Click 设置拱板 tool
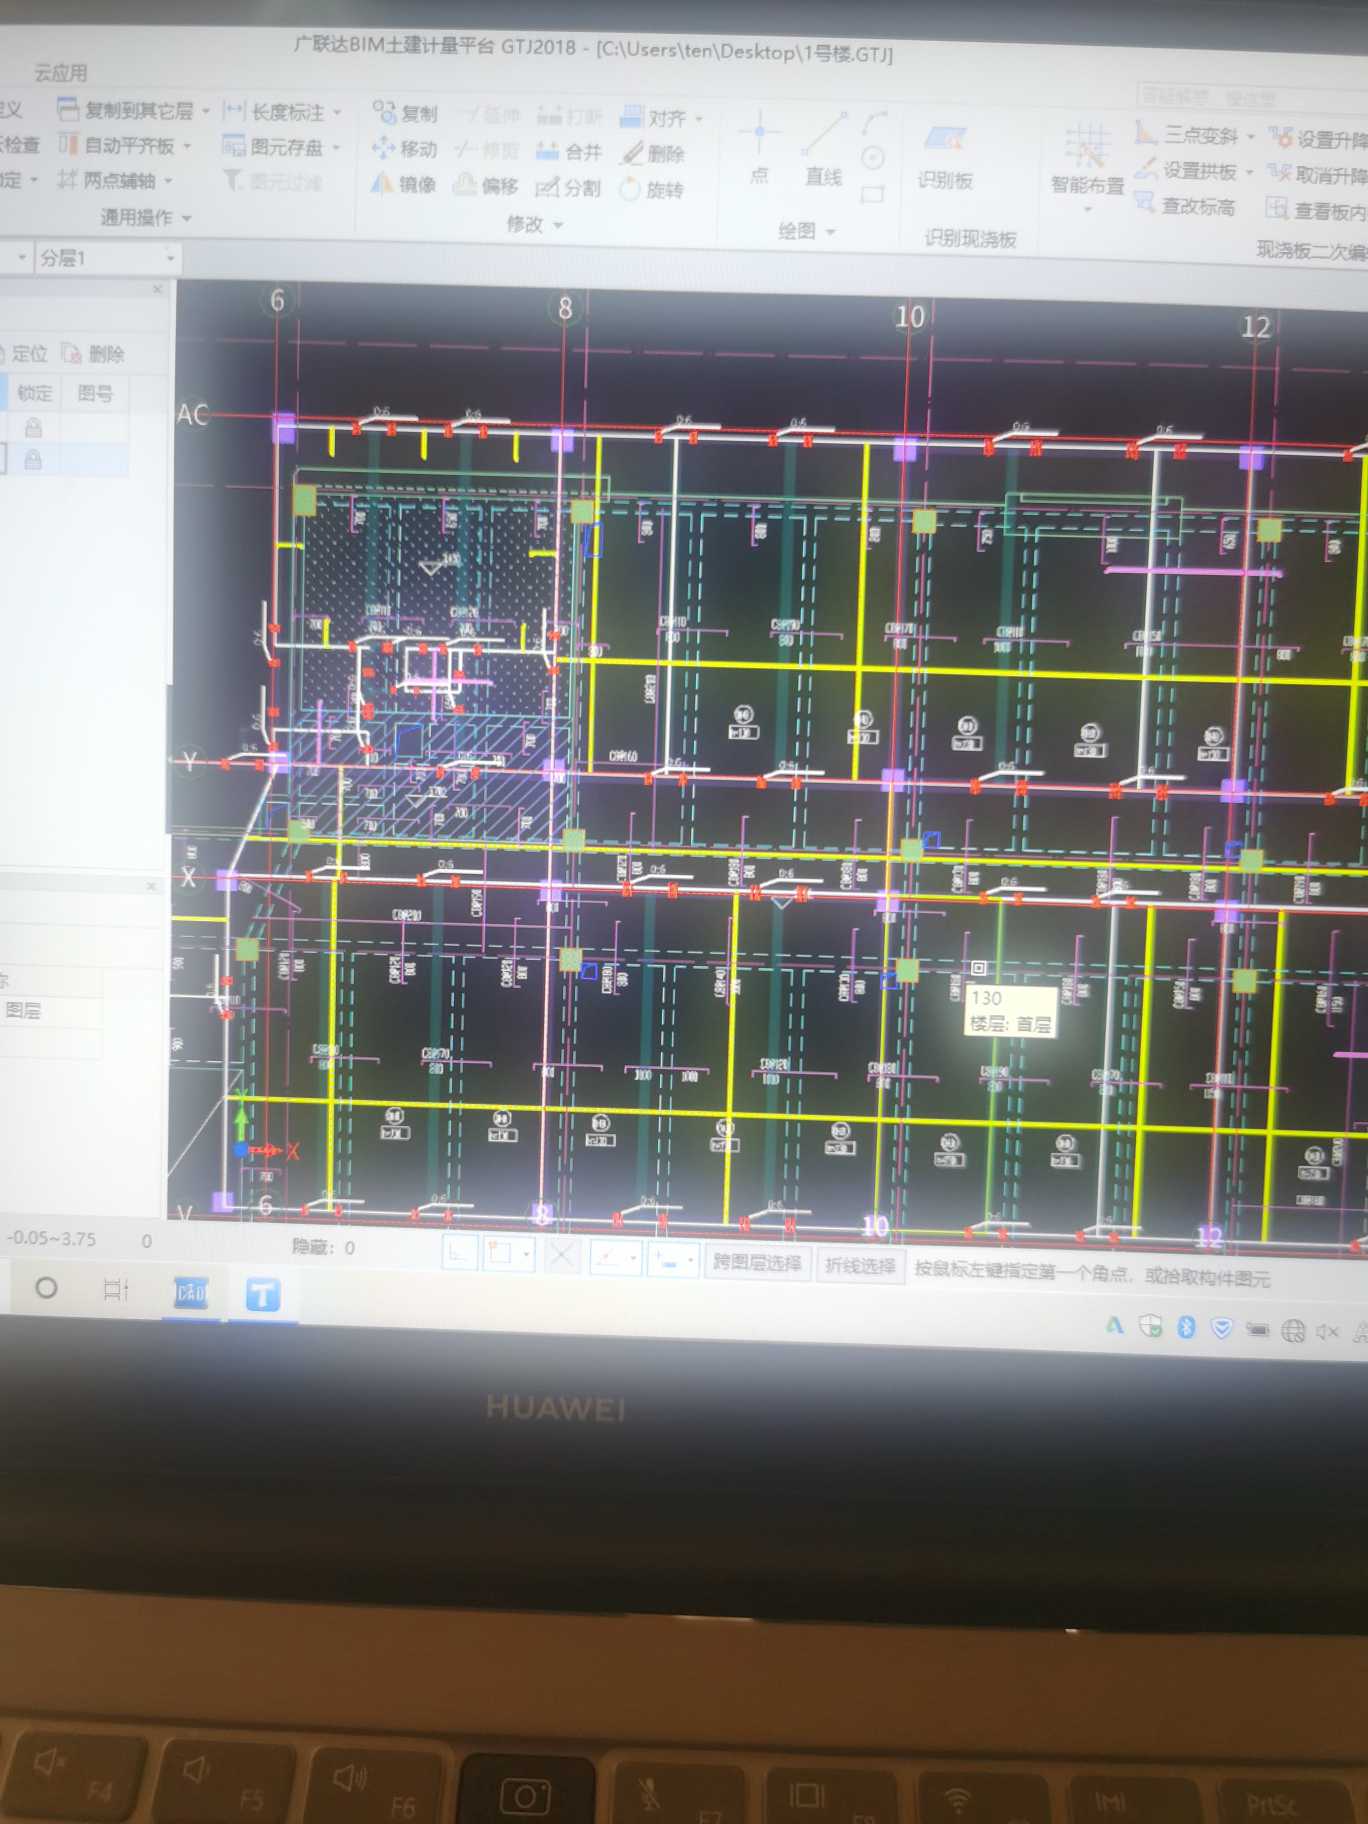This screenshot has height=1824, width=1368. (1187, 170)
